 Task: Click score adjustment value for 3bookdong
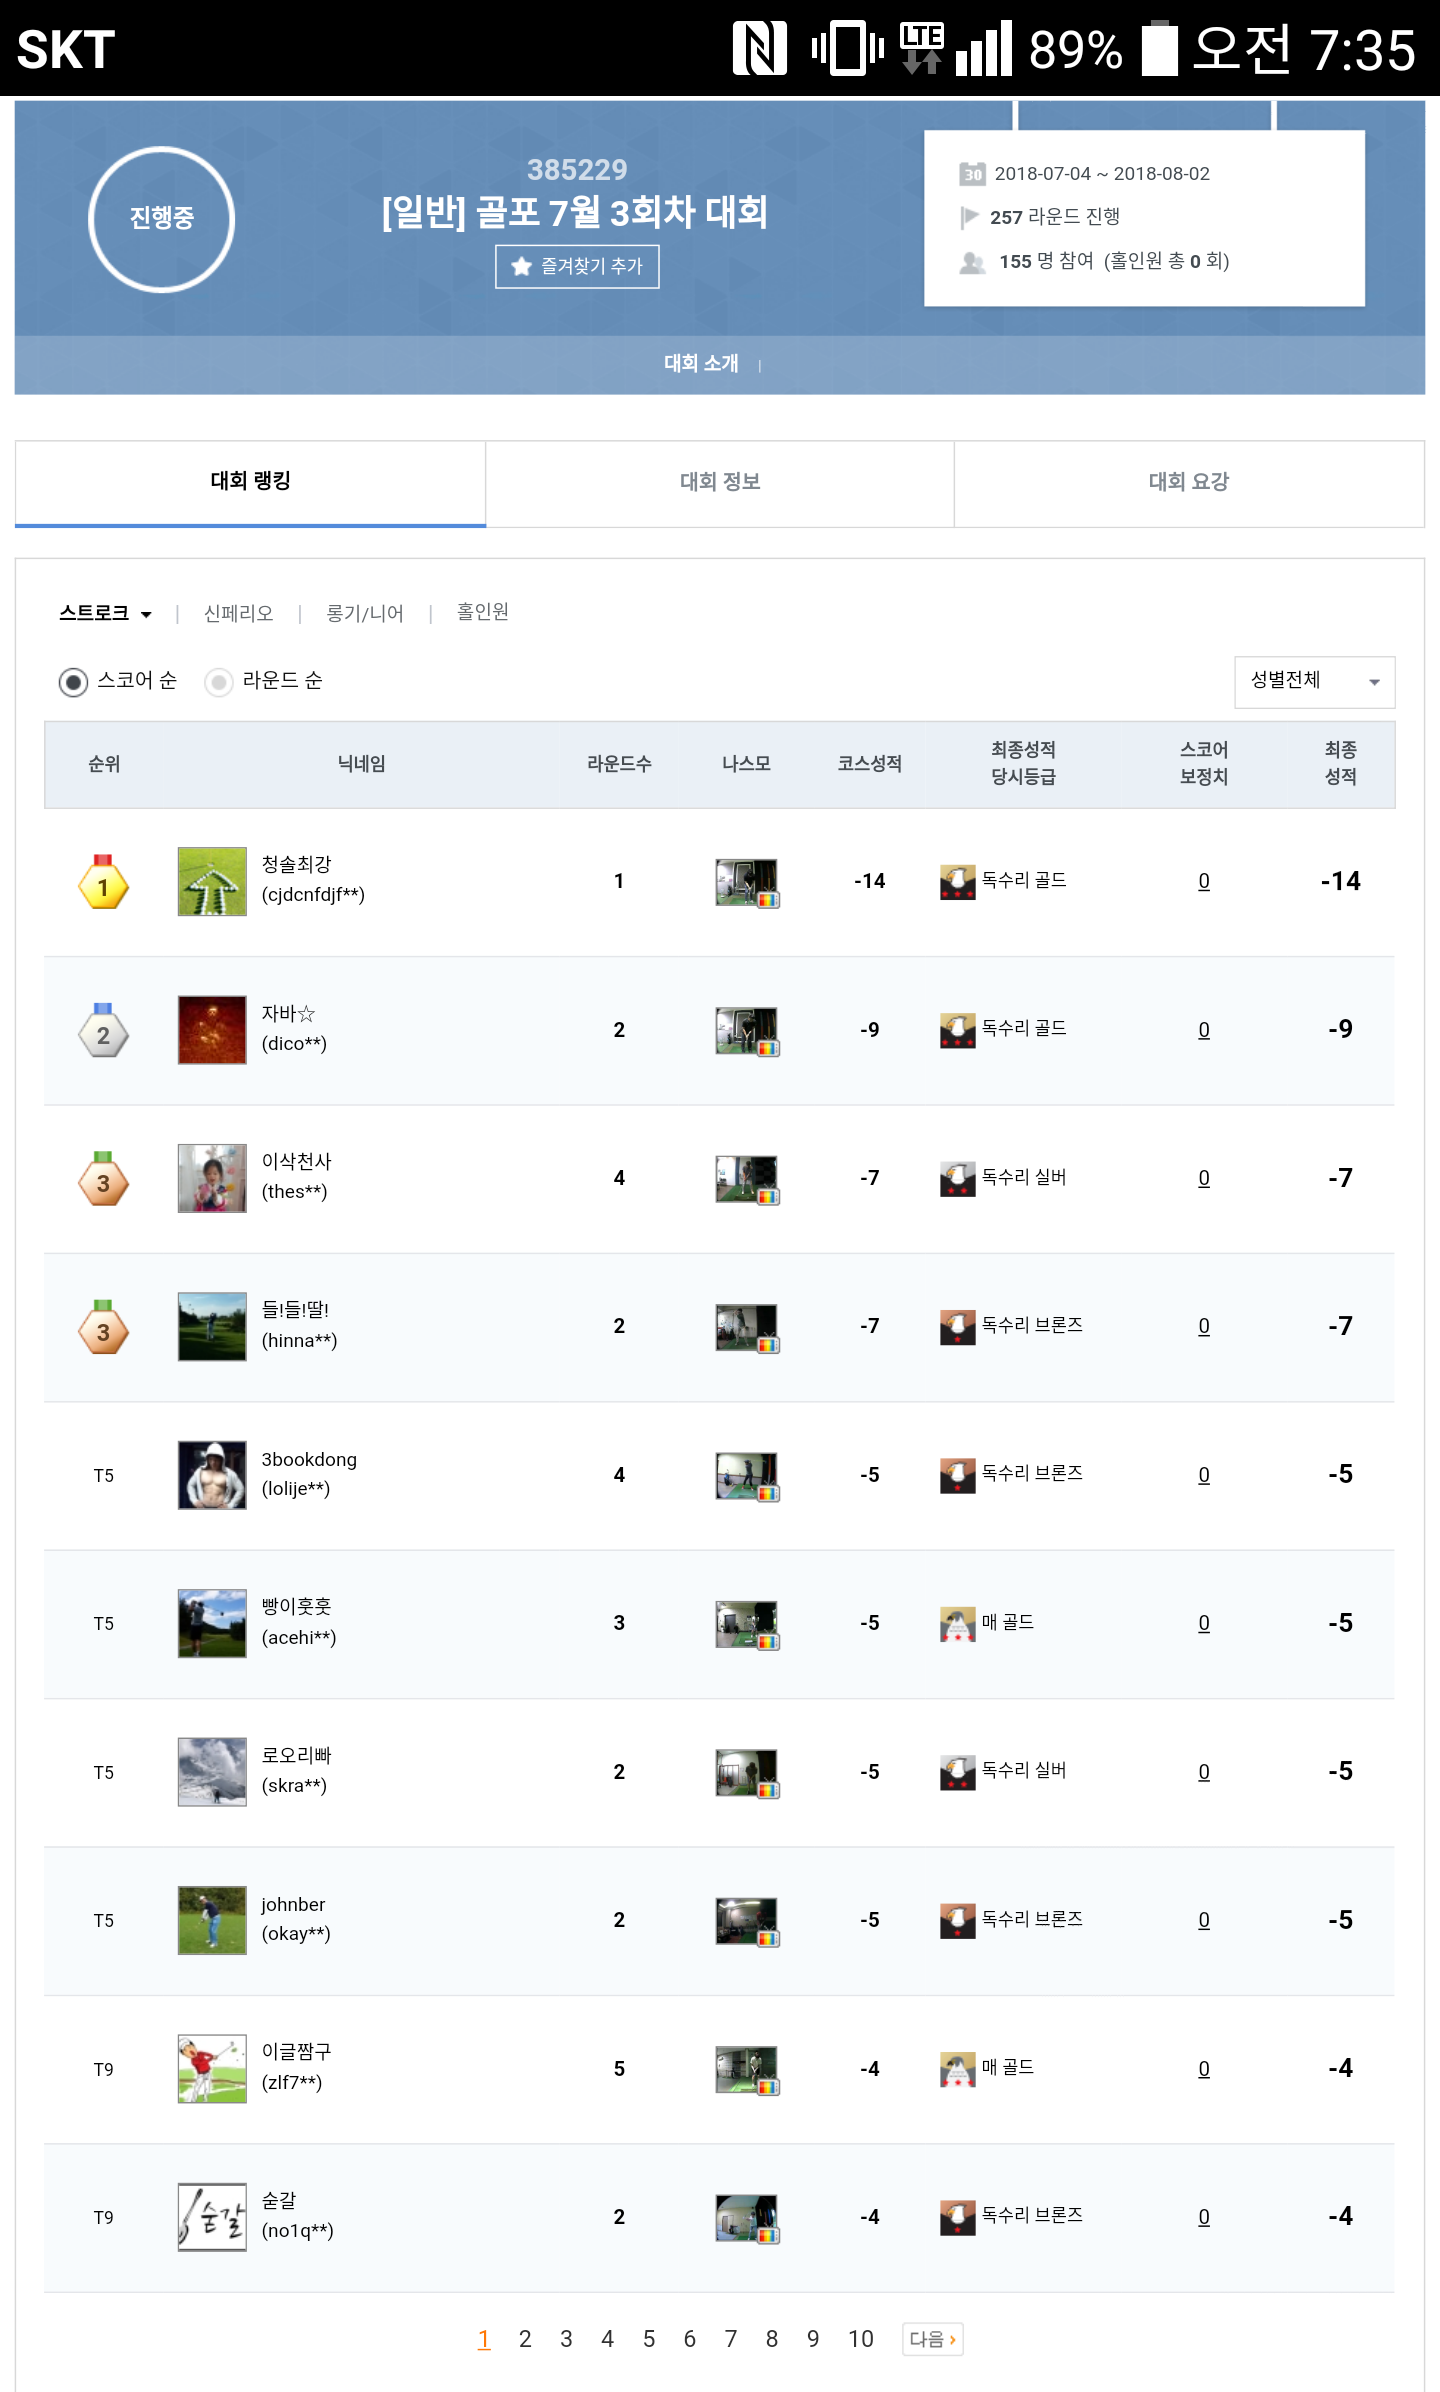(1204, 1475)
